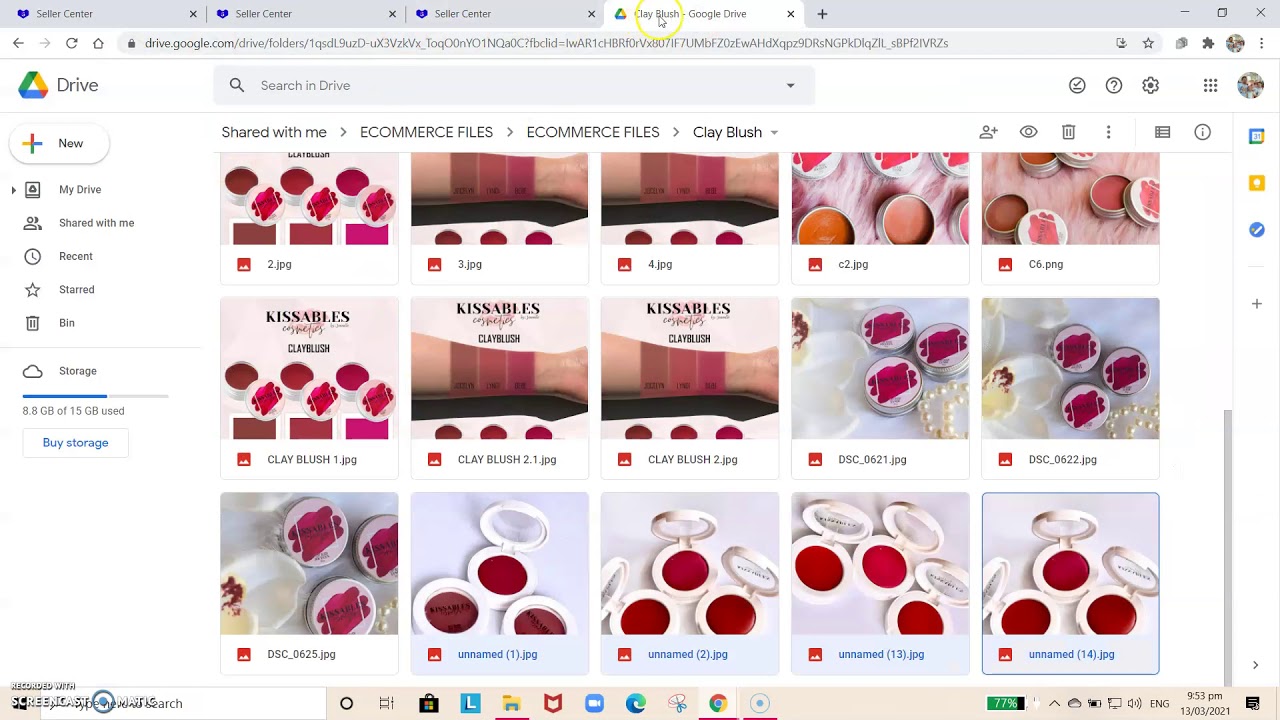The height and width of the screenshot is (720, 1280).
Task: Open browser home button
Action: click(98, 43)
